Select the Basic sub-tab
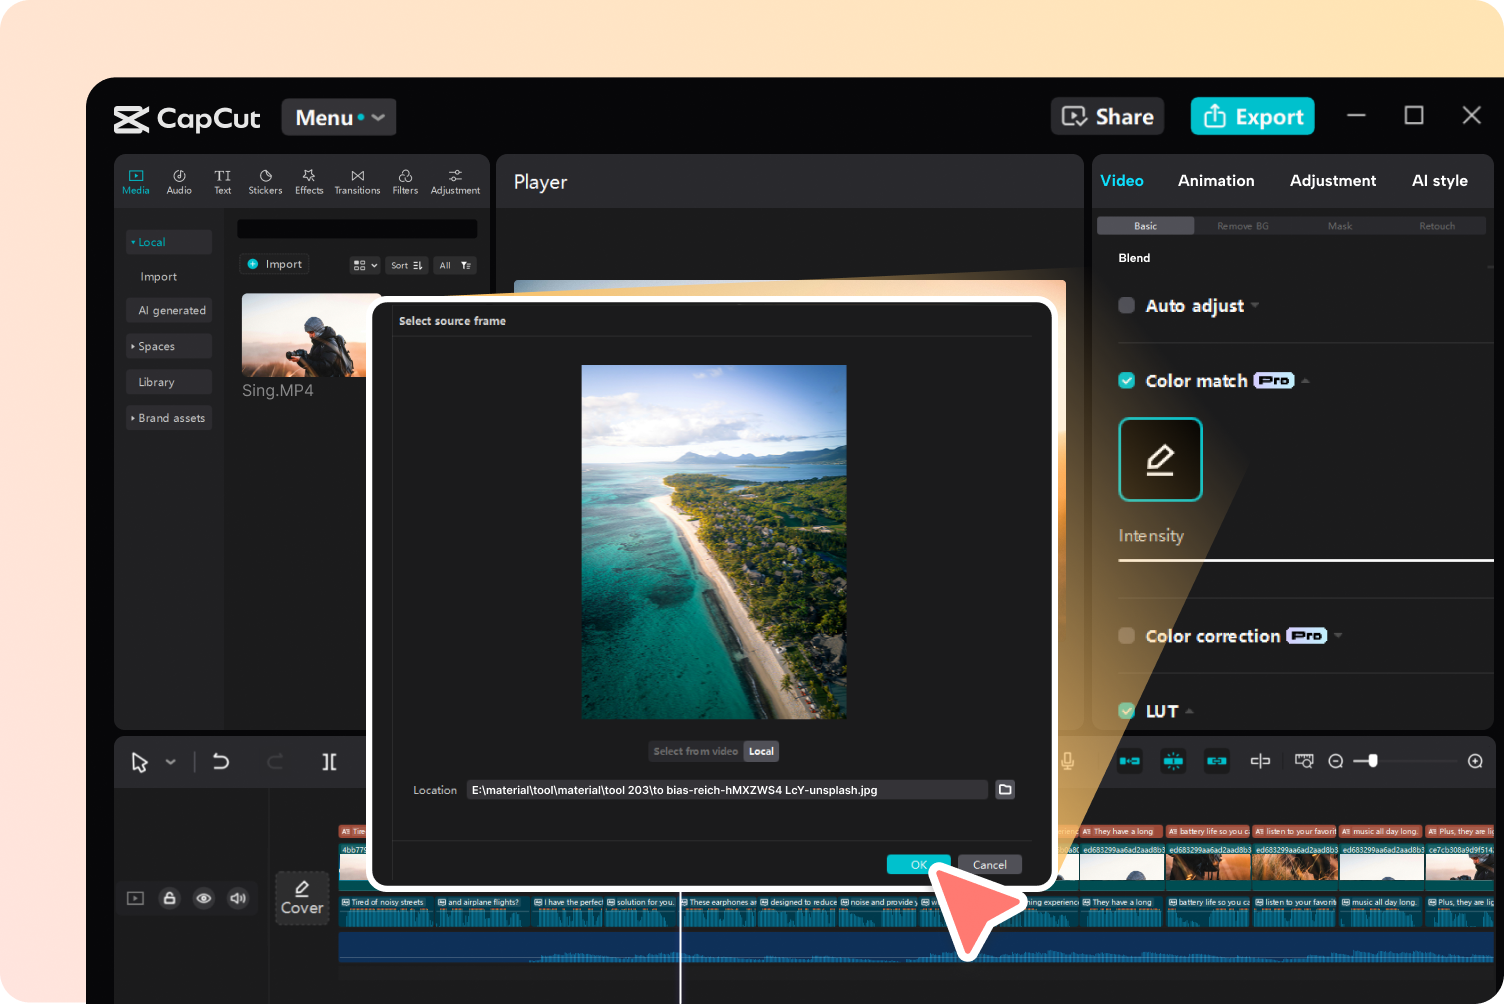The image size is (1504, 1004). coord(1146,226)
